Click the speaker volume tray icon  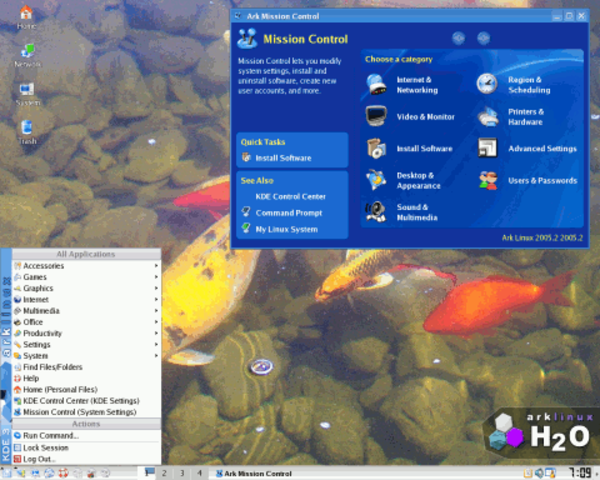539,473
